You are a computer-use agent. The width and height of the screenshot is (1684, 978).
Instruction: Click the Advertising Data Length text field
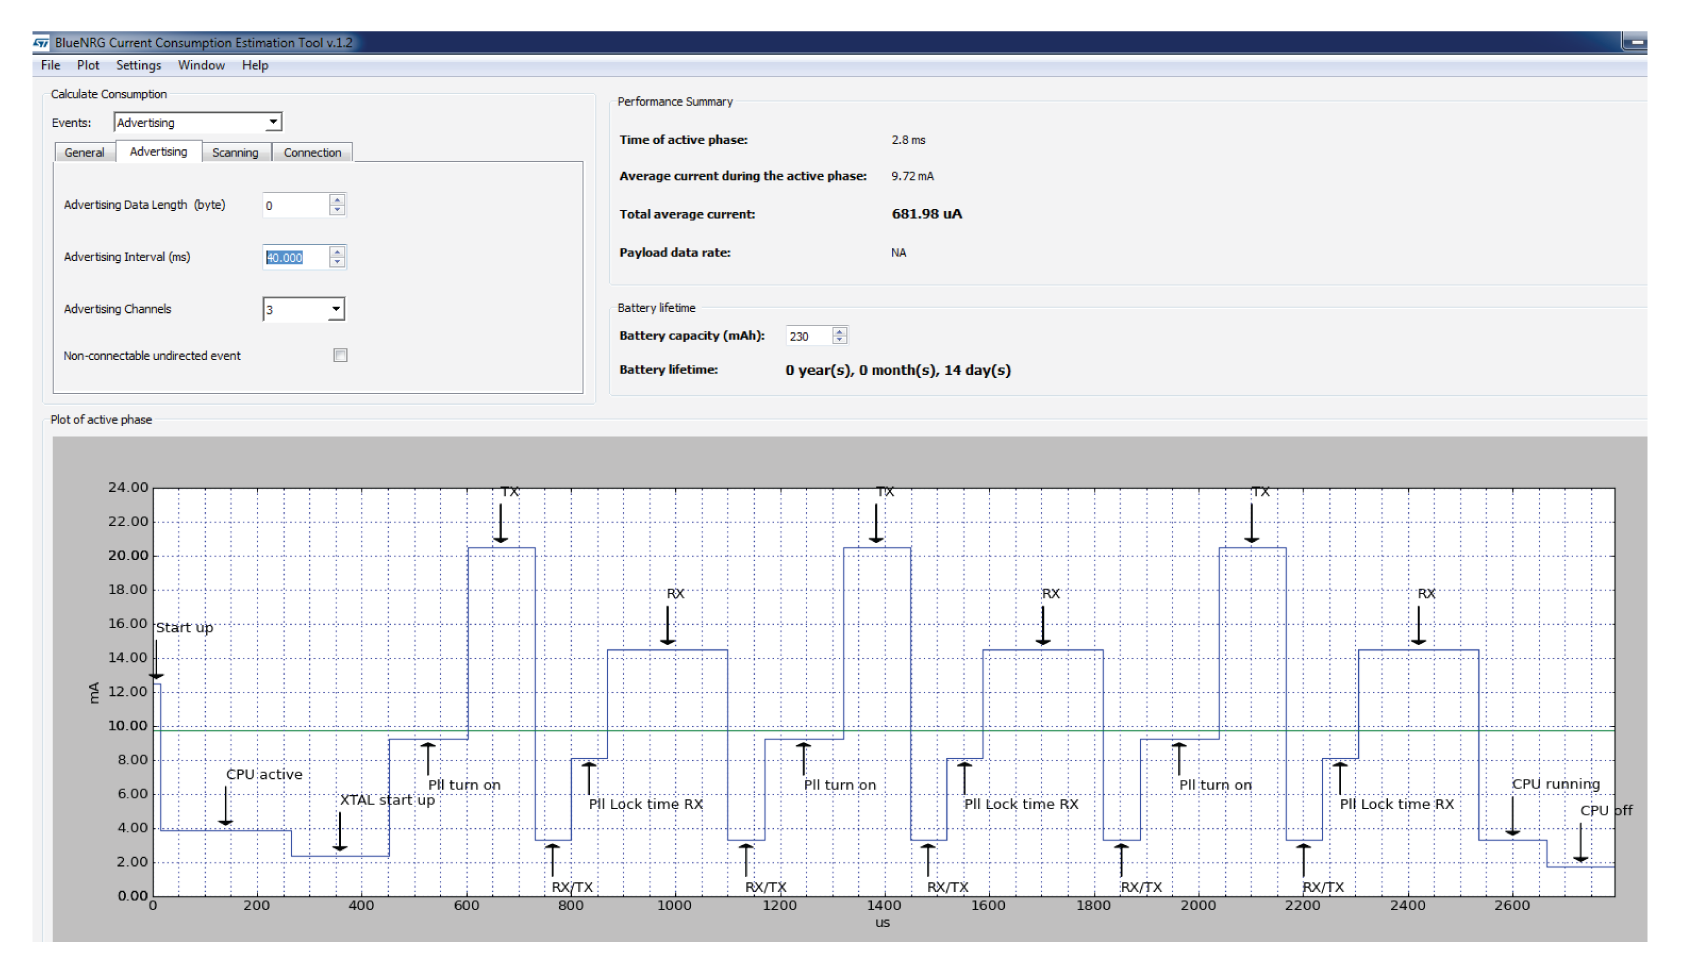pyautogui.click(x=296, y=205)
